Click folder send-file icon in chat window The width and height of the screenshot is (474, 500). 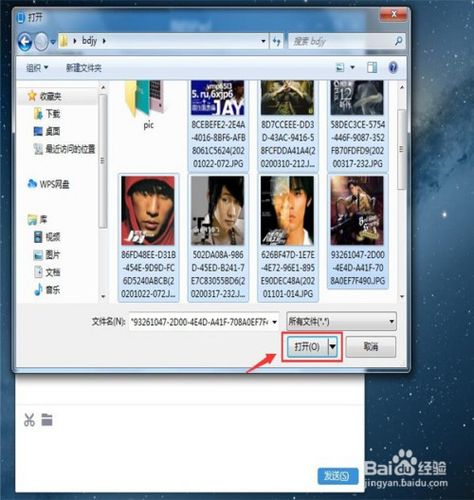47,420
